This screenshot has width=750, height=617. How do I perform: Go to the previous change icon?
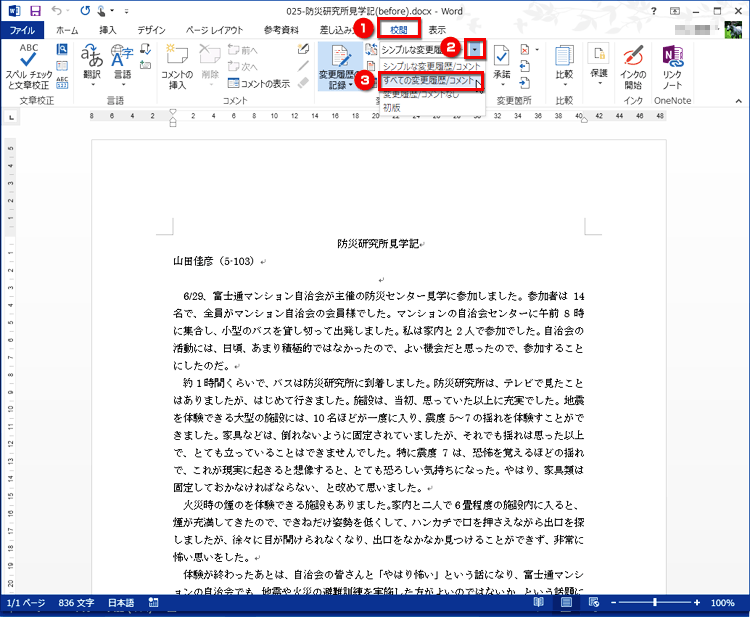525,66
